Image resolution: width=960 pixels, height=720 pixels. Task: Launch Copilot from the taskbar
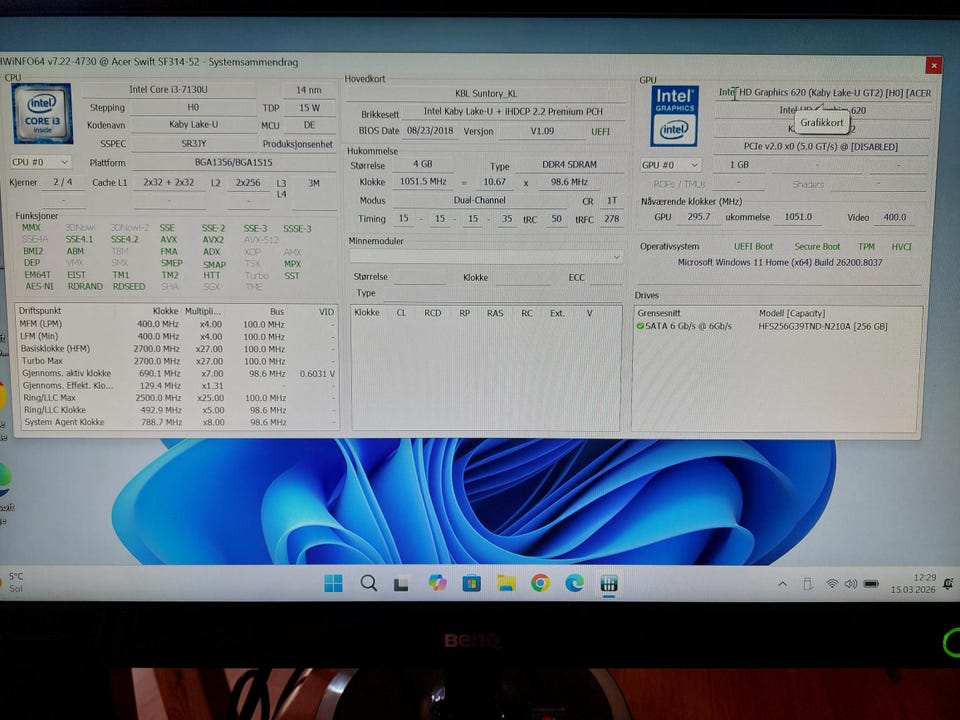click(437, 583)
